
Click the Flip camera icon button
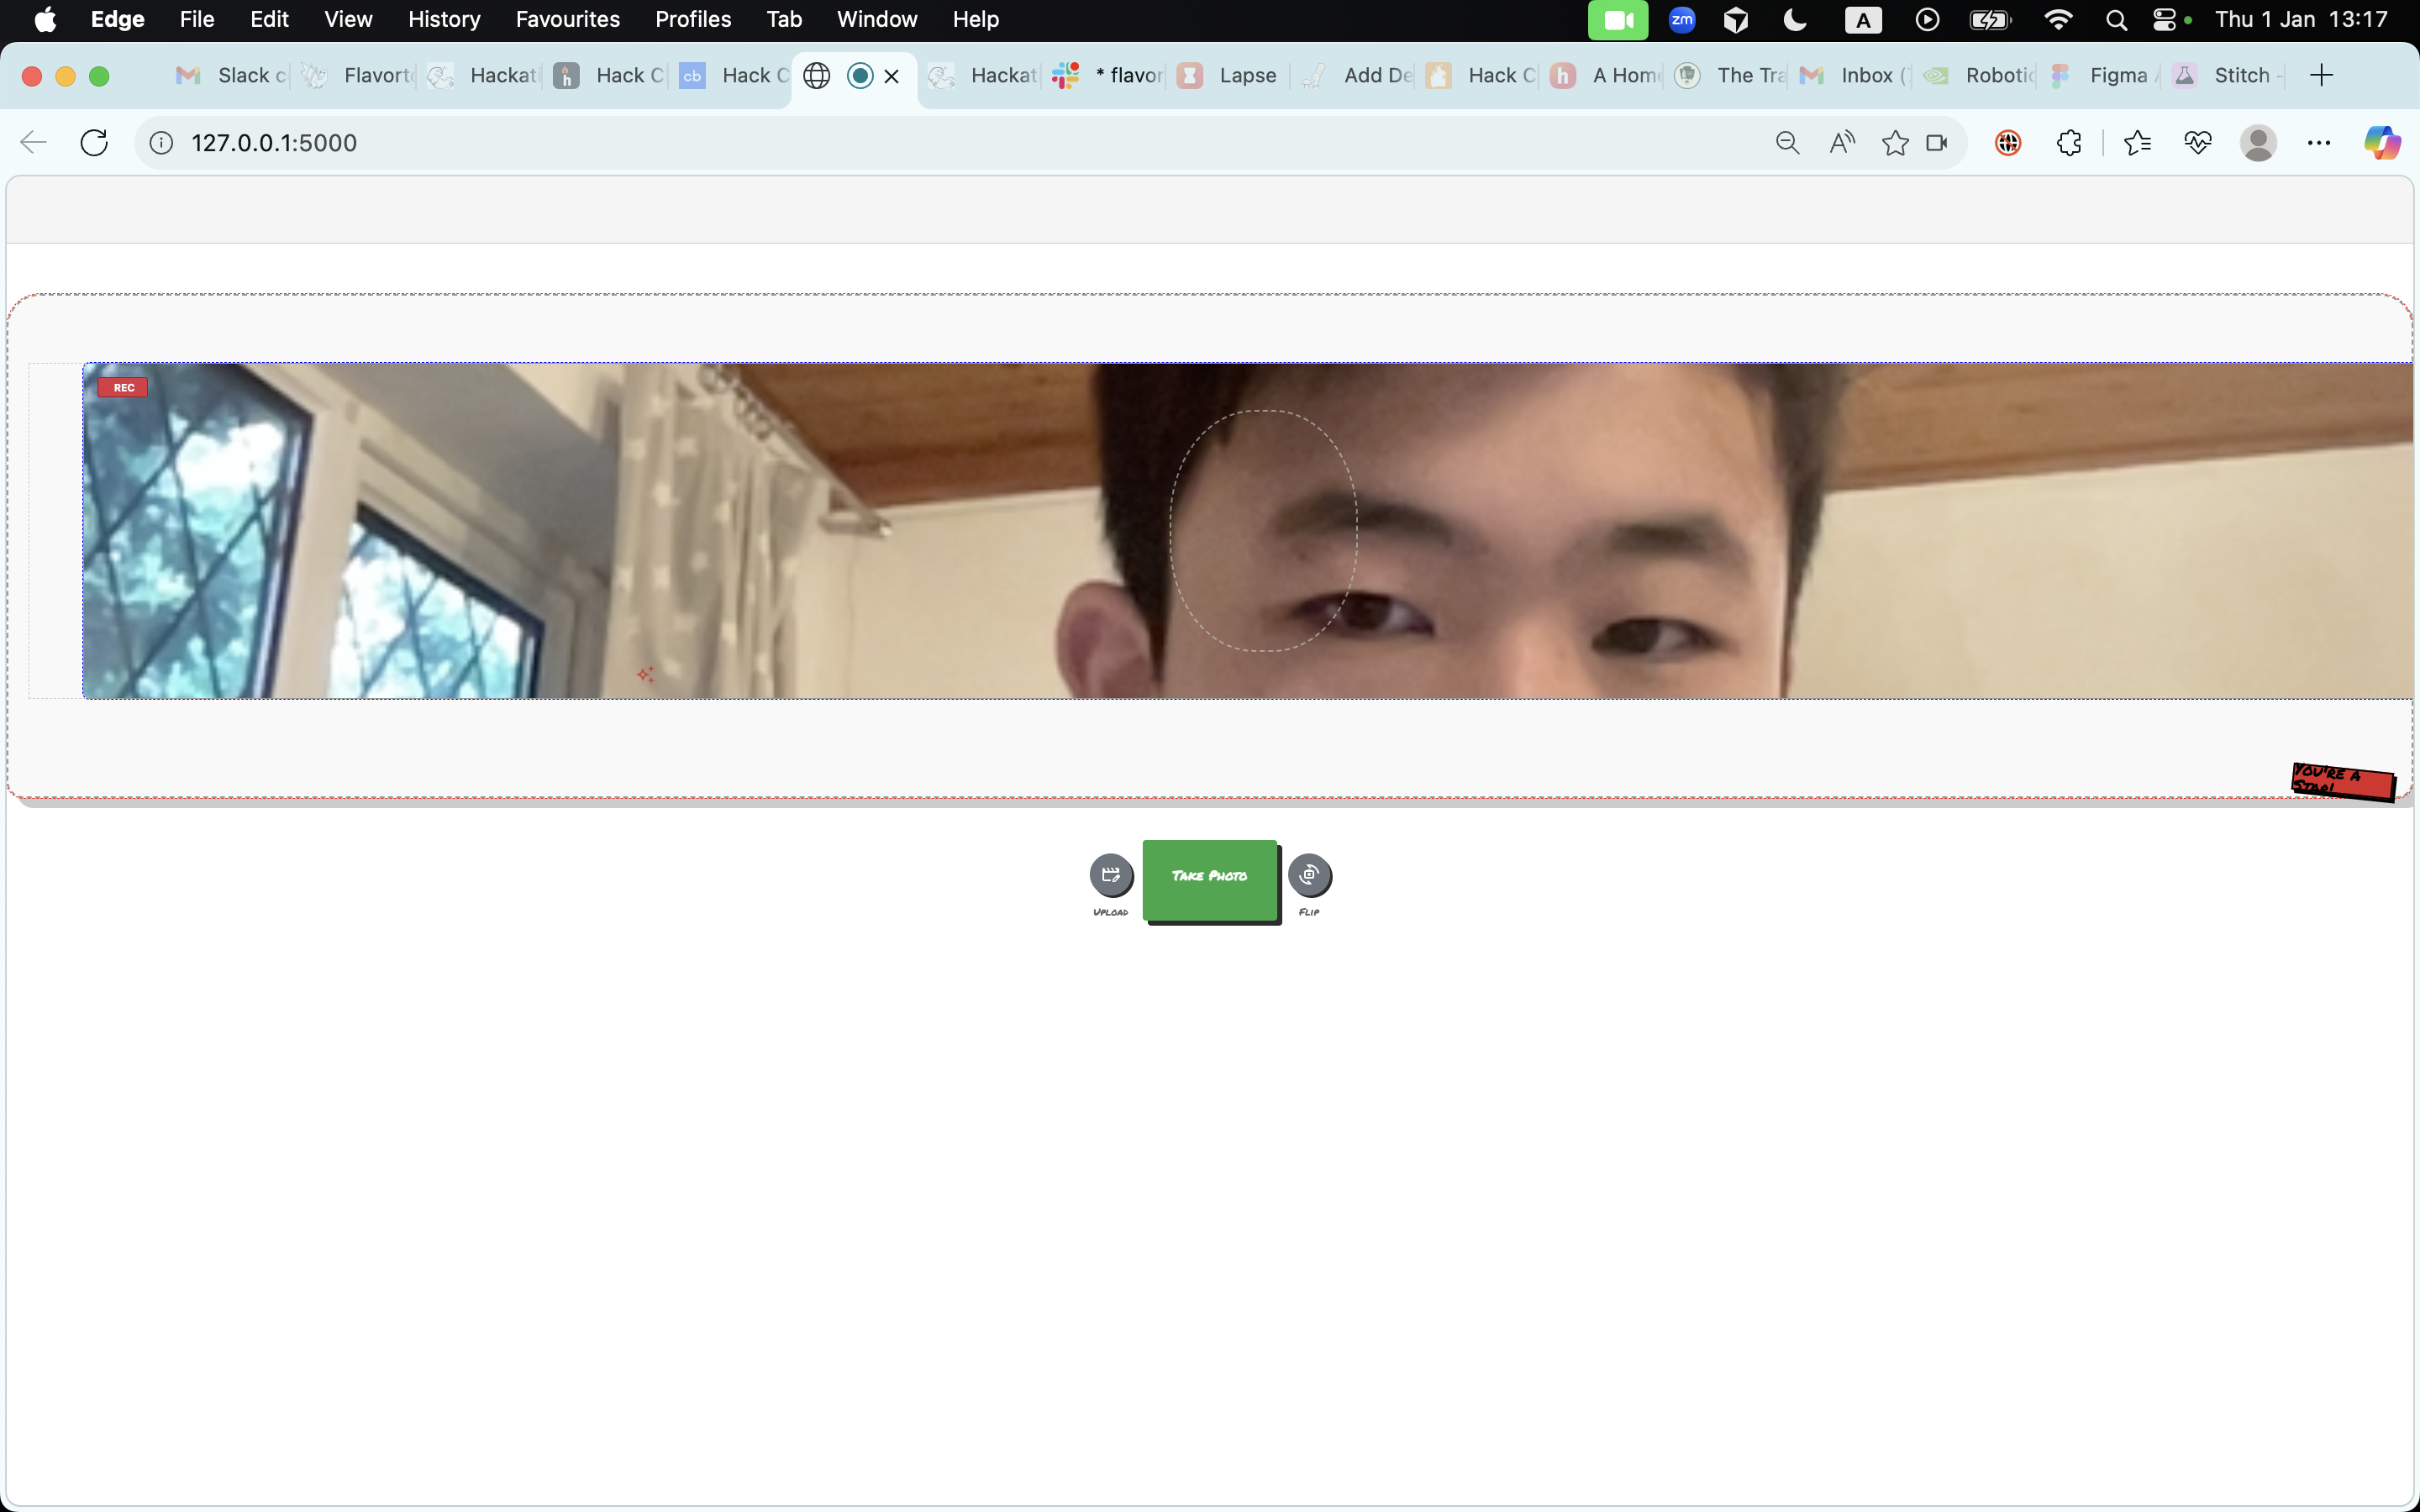[1309, 875]
